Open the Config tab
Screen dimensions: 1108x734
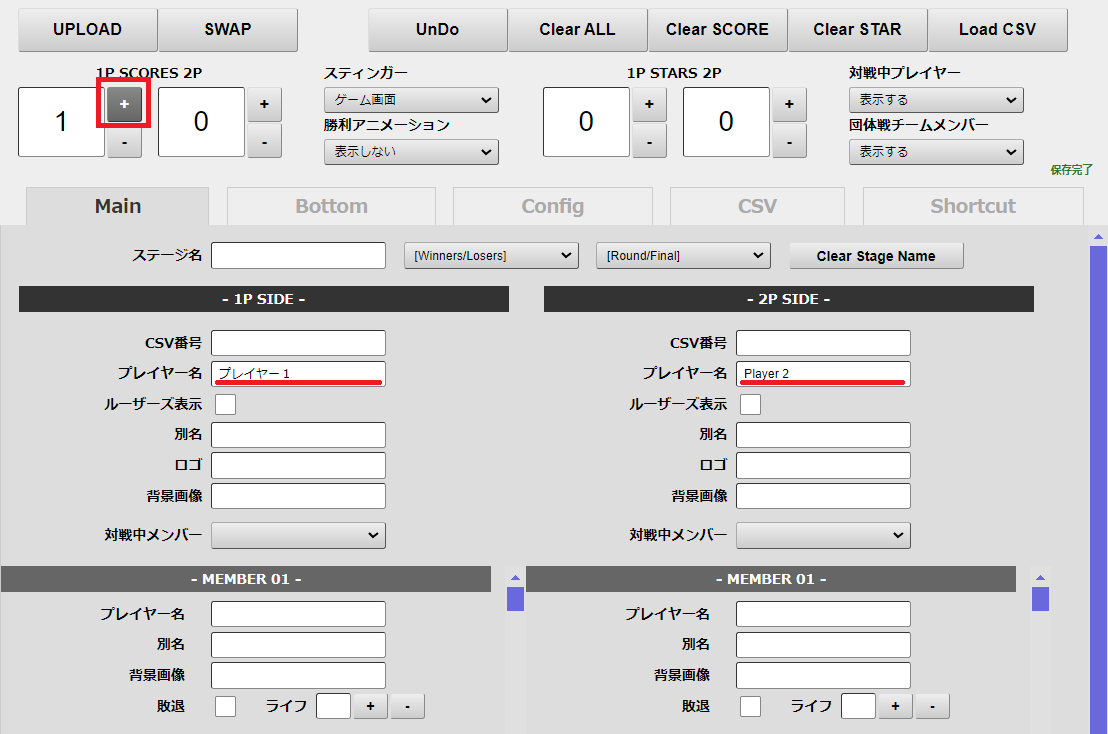553,206
